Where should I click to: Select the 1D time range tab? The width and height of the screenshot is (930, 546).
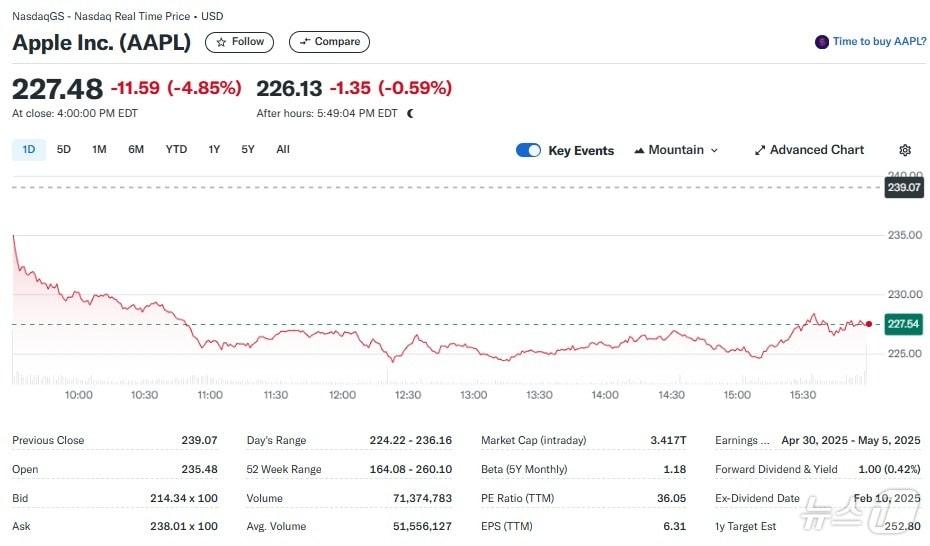tap(29, 150)
